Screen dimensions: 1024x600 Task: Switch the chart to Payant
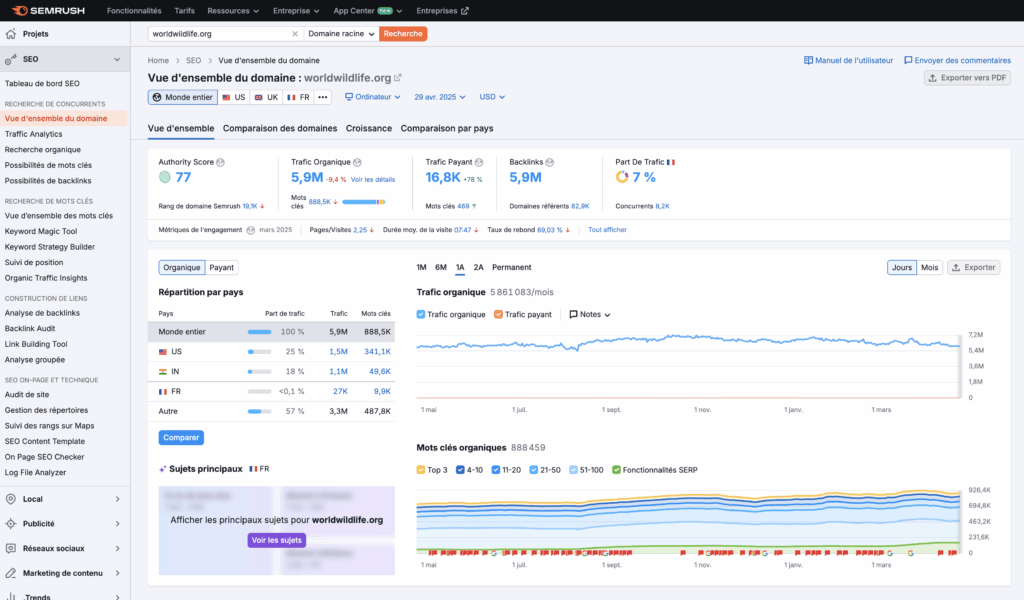pyautogui.click(x=221, y=268)
